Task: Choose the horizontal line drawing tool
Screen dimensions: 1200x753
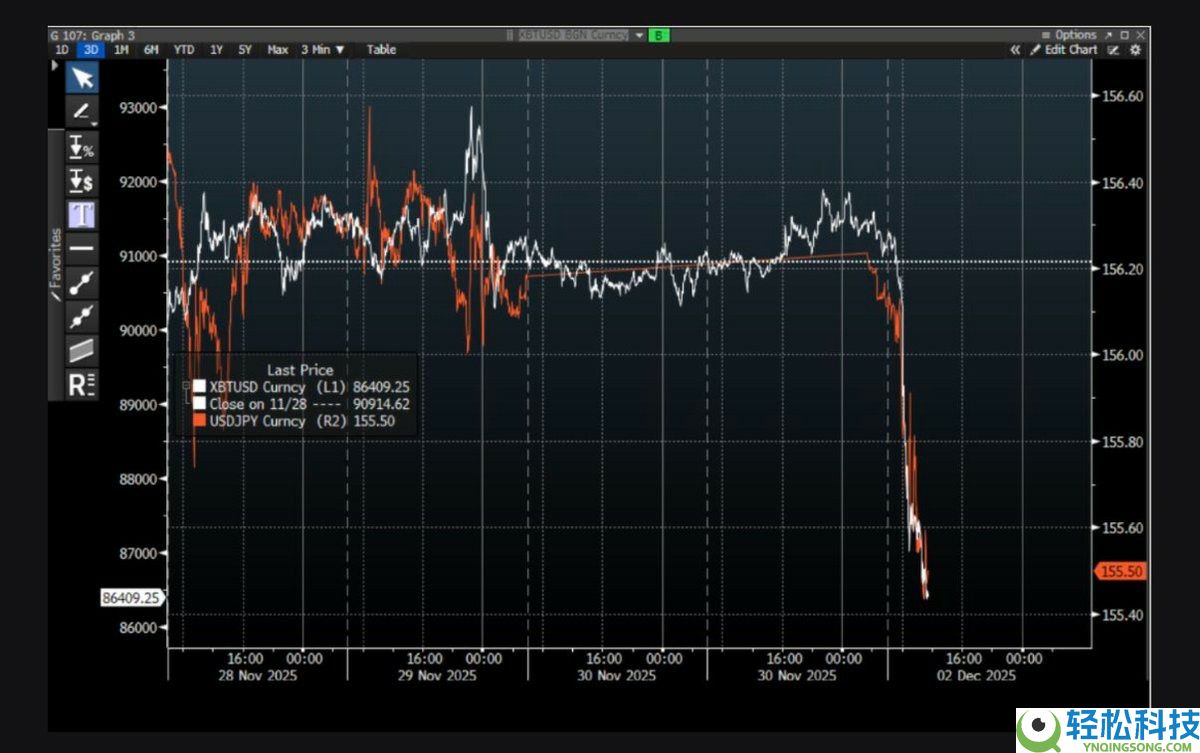Action: (x=81, y=247)
